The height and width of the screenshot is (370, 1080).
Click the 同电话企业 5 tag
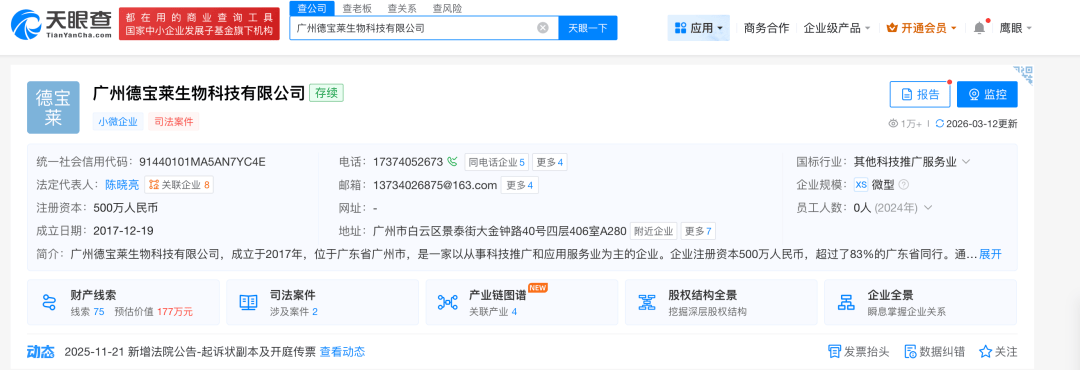(496, 163)
